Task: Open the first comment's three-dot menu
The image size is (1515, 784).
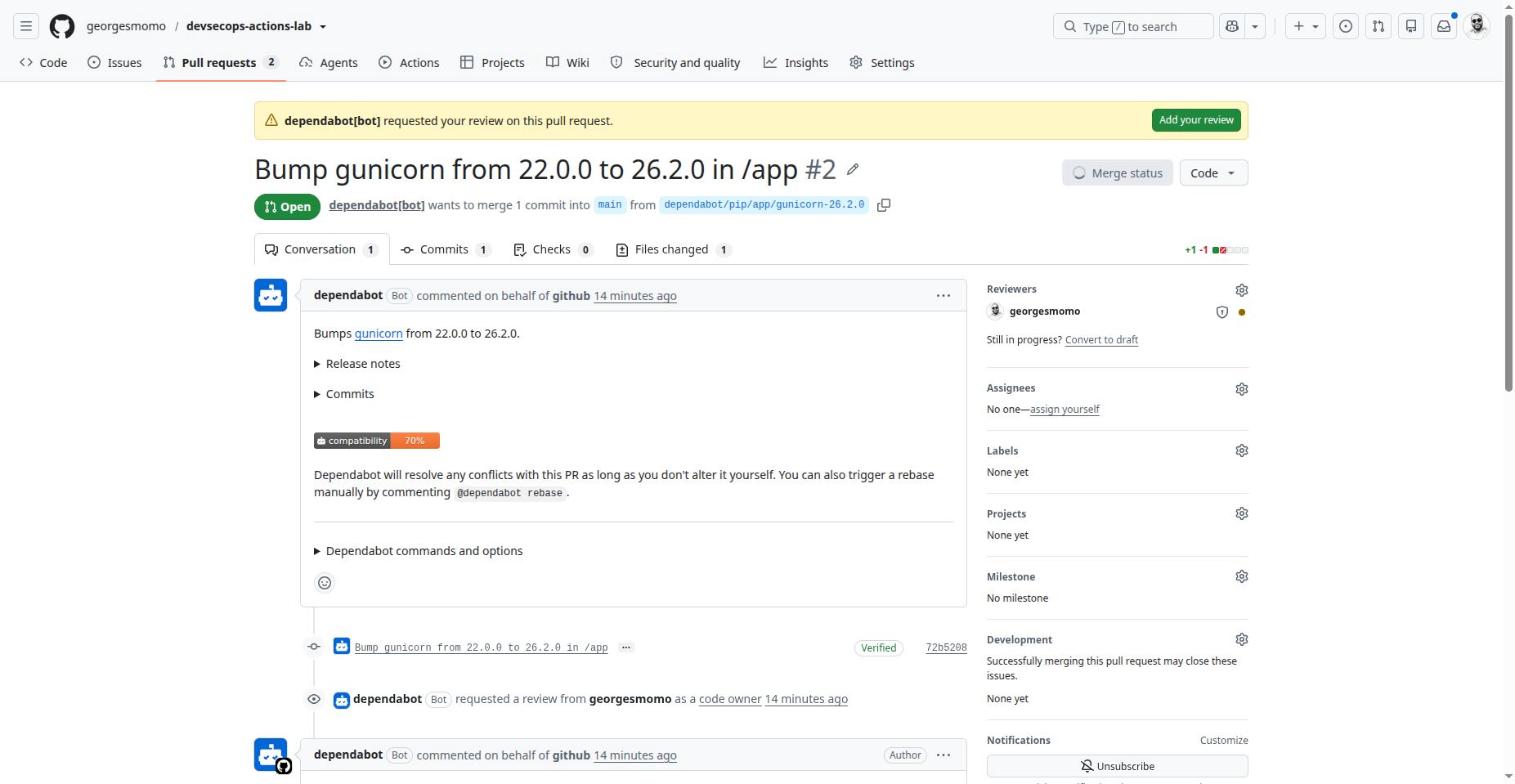Action: pos(943,296)
